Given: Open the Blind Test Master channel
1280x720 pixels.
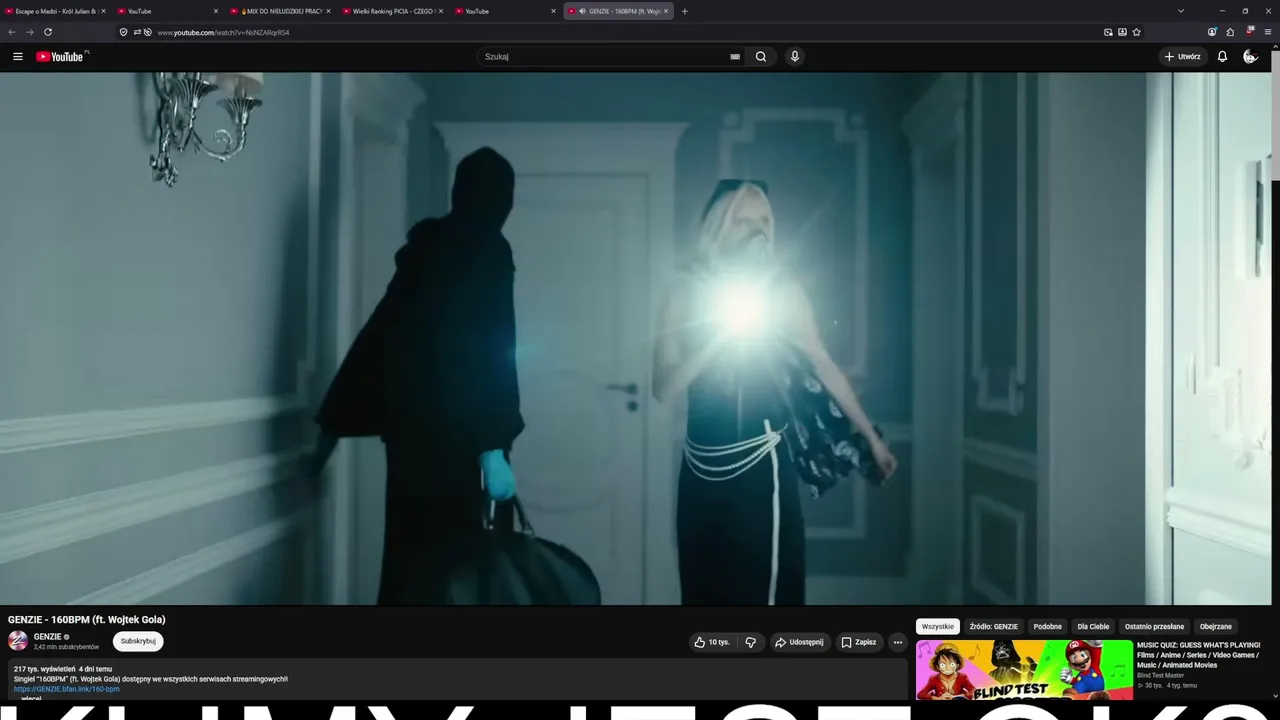Looking at the screenshot, I should point(1160,675).
